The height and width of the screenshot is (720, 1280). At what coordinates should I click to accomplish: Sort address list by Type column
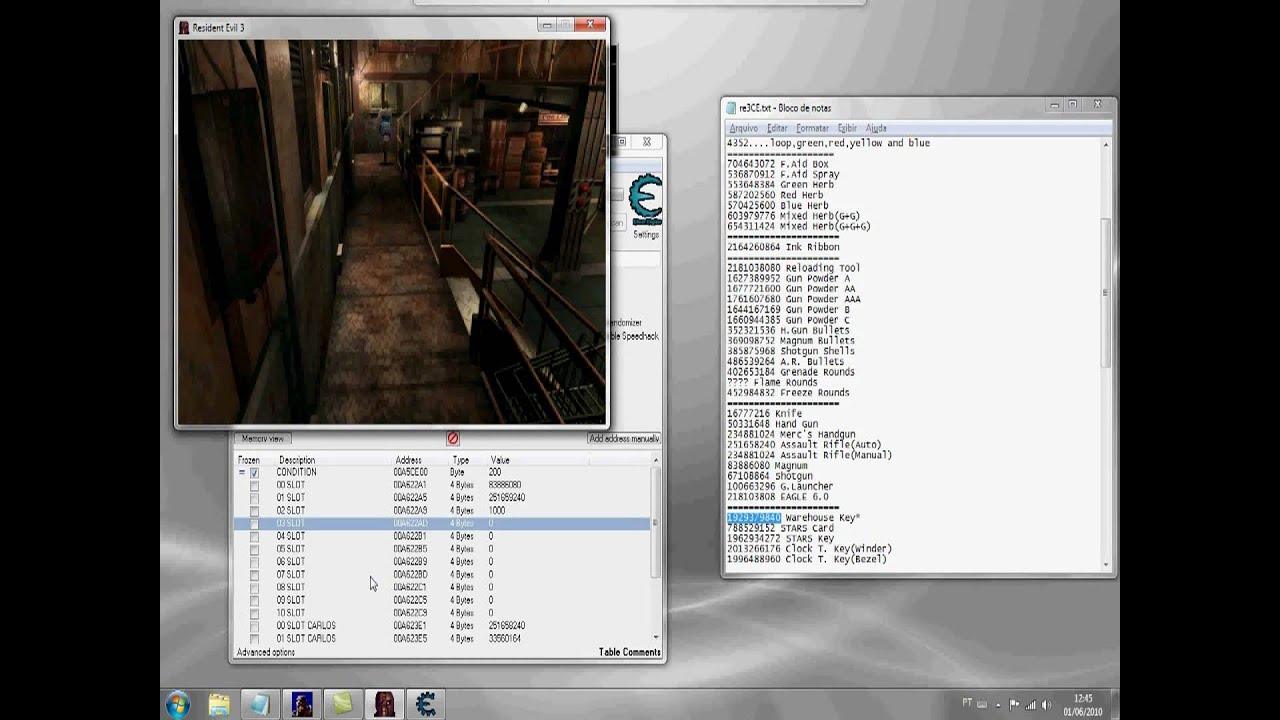click(x=460, y=460)
